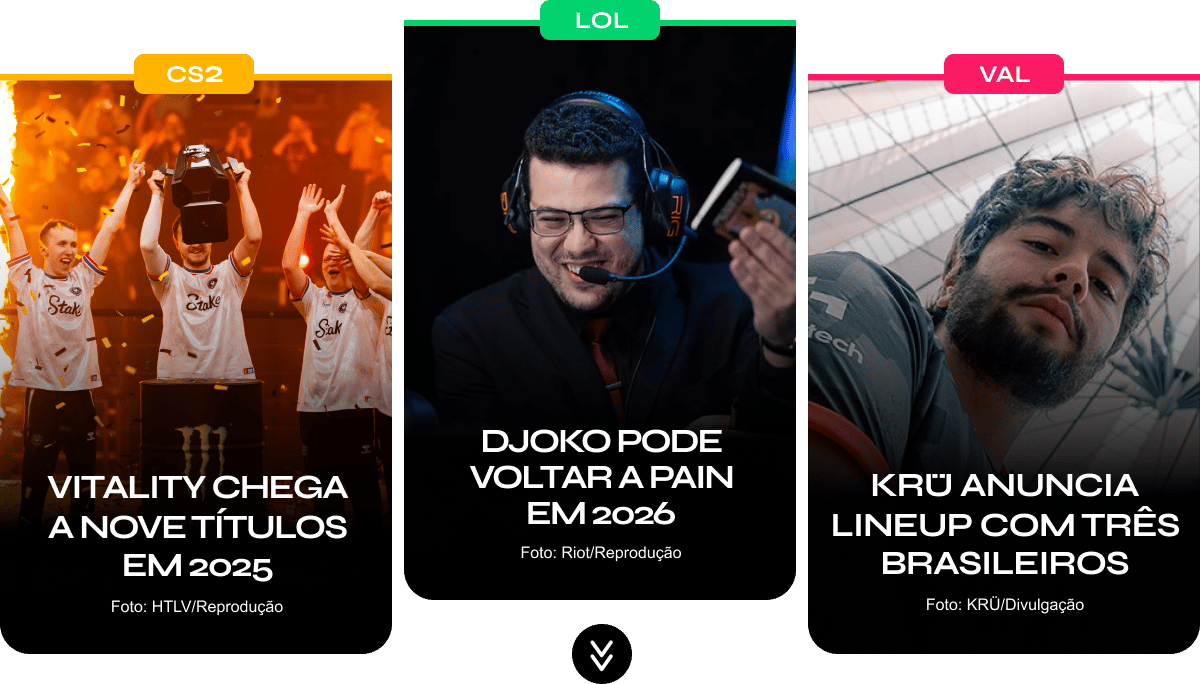Select the green LOL category tag

click(x=600, y=20)
